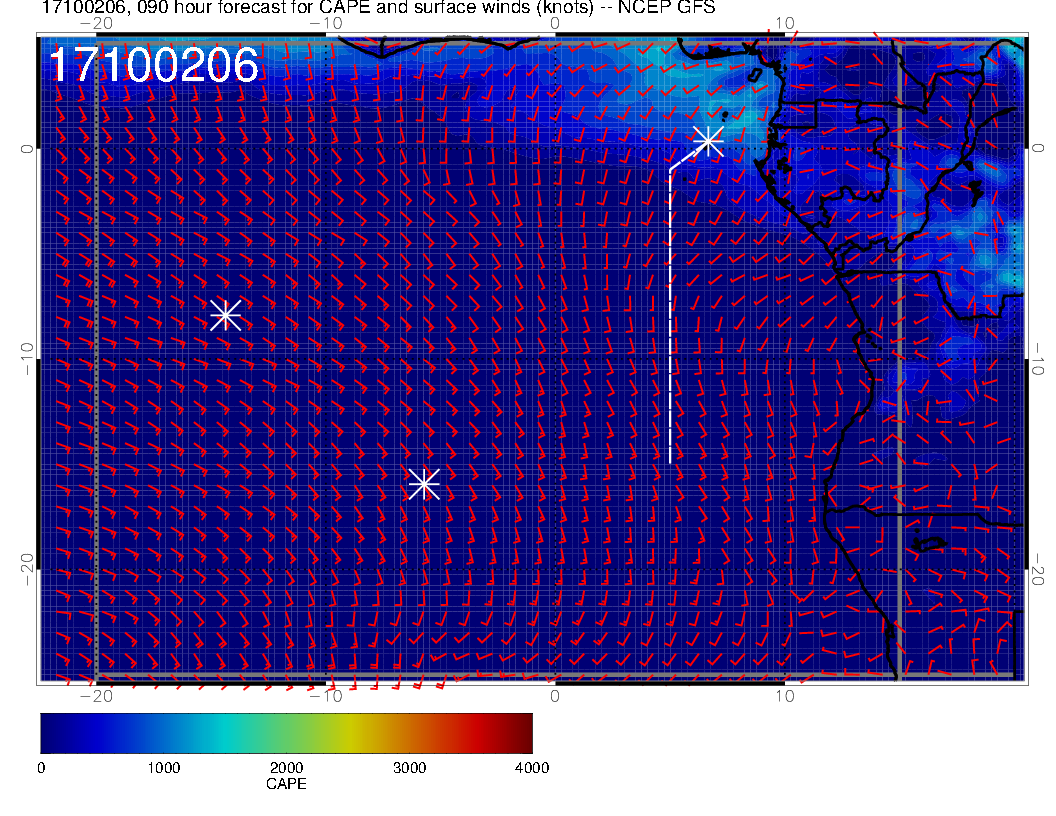1056x816 pixels.
Task: Click the white asterisk marker near the equator
Action: click(x=708, y=141)
